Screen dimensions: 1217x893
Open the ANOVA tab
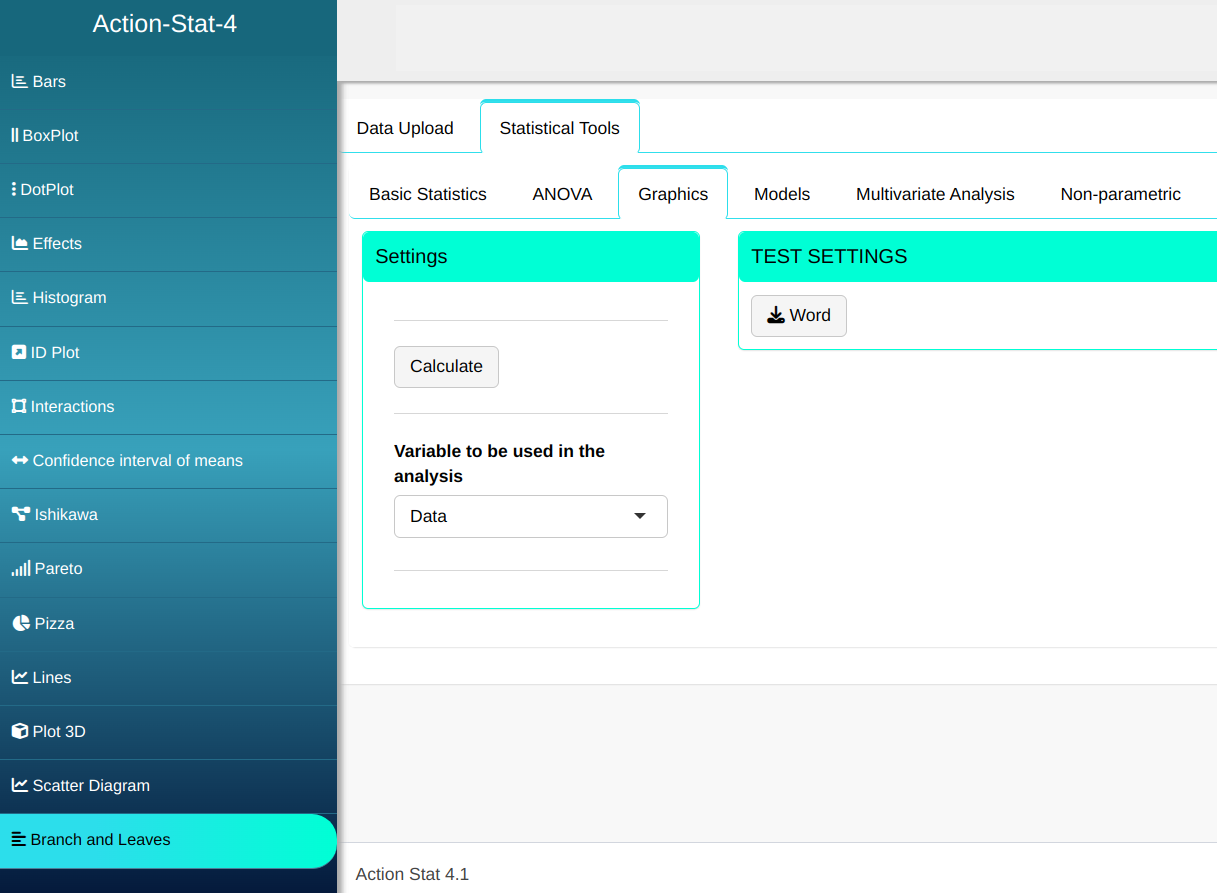click(562, 194)
